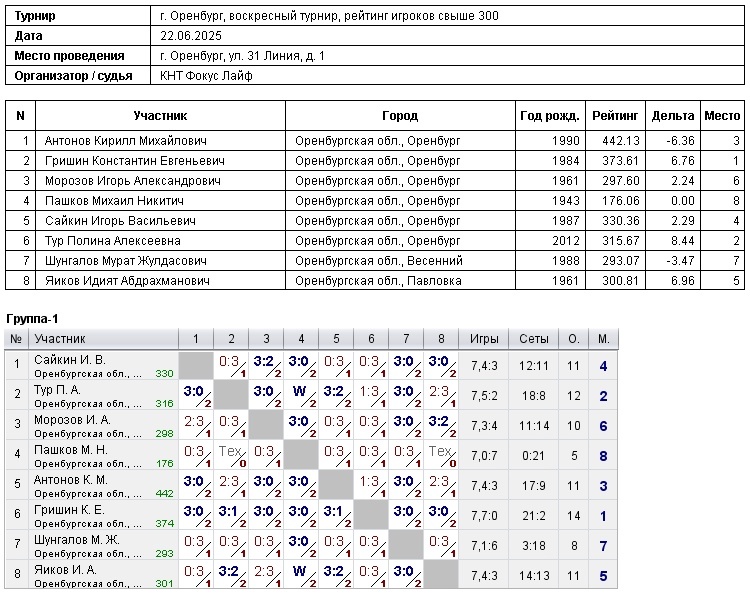Select the Год рожд. column header
This screenshot has height=594, width=750.
click(x=550, y=116)
